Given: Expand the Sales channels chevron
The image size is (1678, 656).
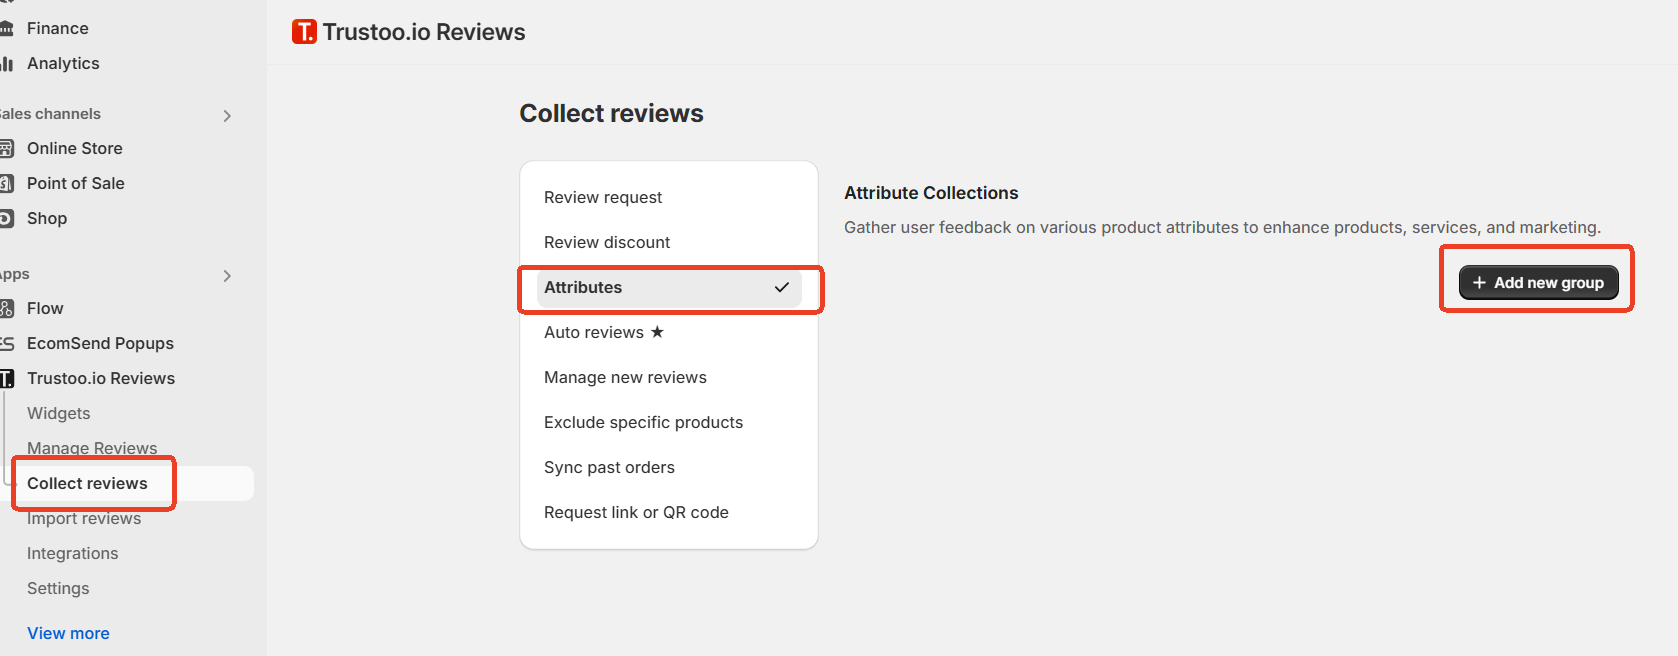Looking at the screenshot, I should [x=227, y=116].
